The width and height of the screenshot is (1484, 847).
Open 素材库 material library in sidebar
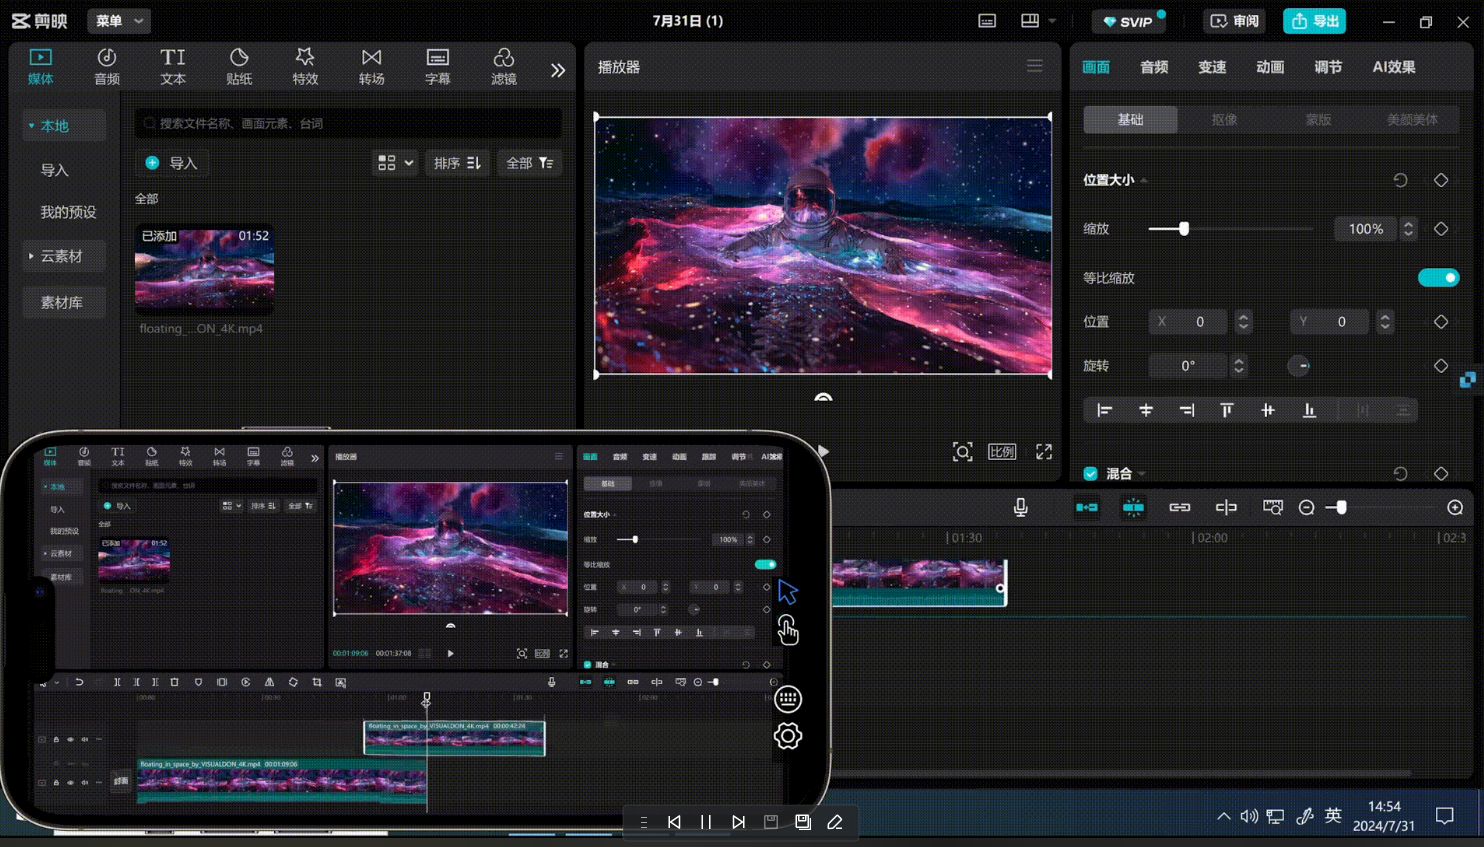(x=65, y=302)
